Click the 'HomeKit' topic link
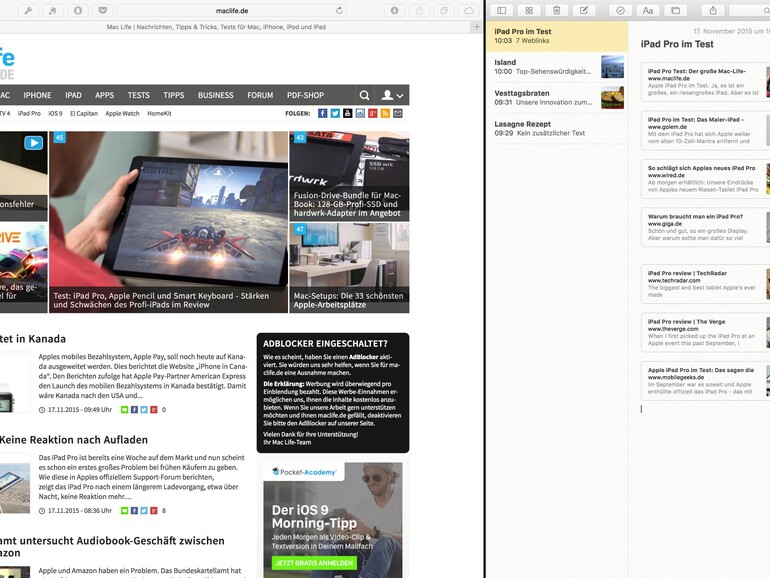 159,113
